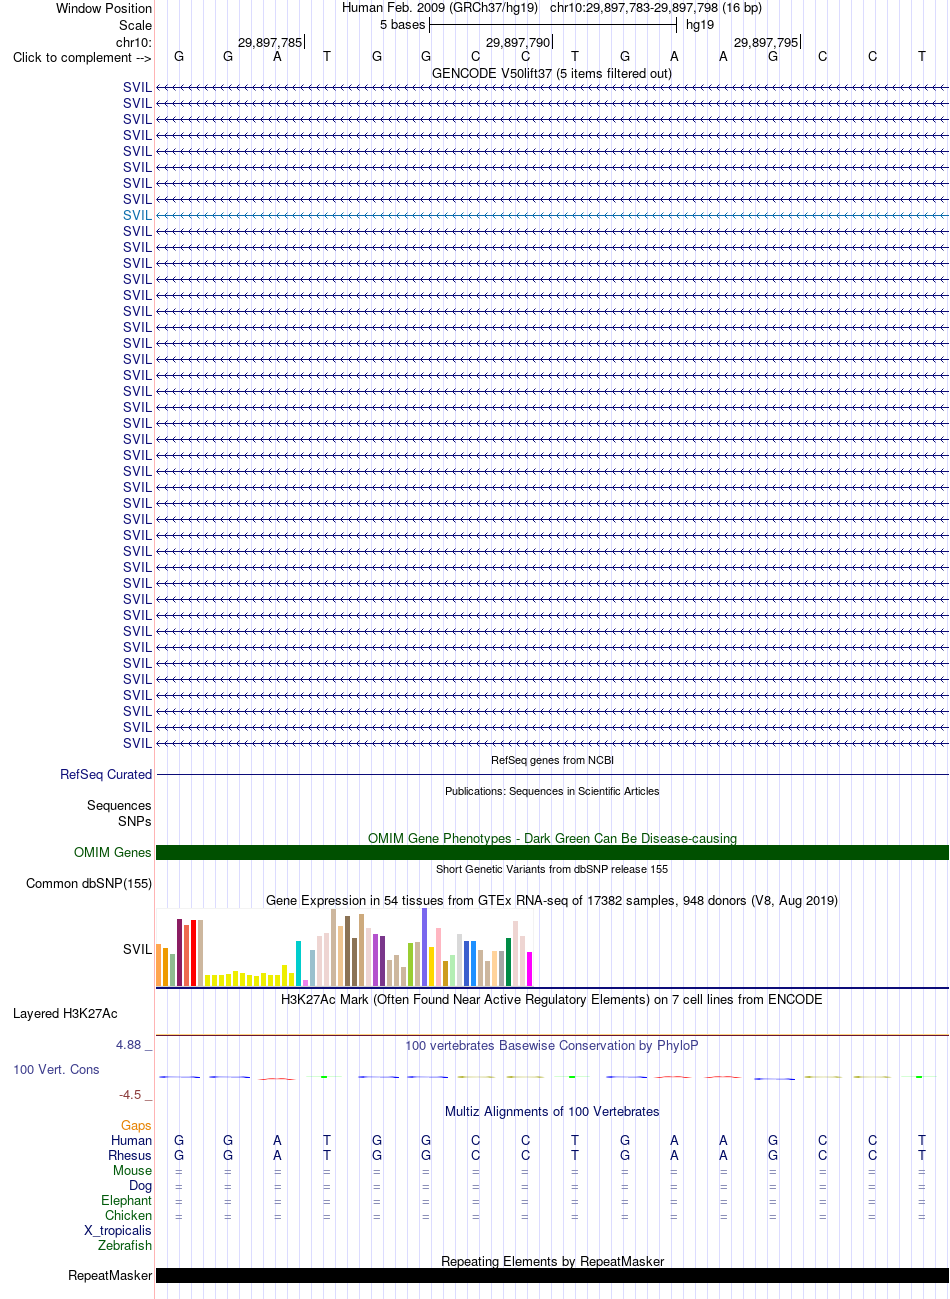Screen dimensions: 950x1299
Task: Open the RefSeq Curated track label
Action: click(106, 774)
